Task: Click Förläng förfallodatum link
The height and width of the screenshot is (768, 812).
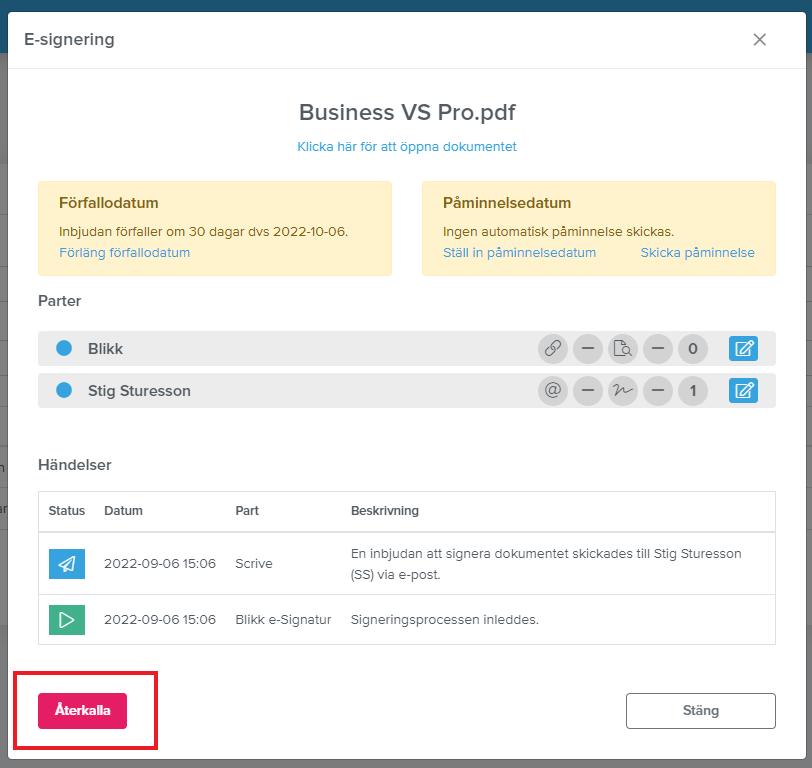Action: pyautogui.click(x=124, y=253)
